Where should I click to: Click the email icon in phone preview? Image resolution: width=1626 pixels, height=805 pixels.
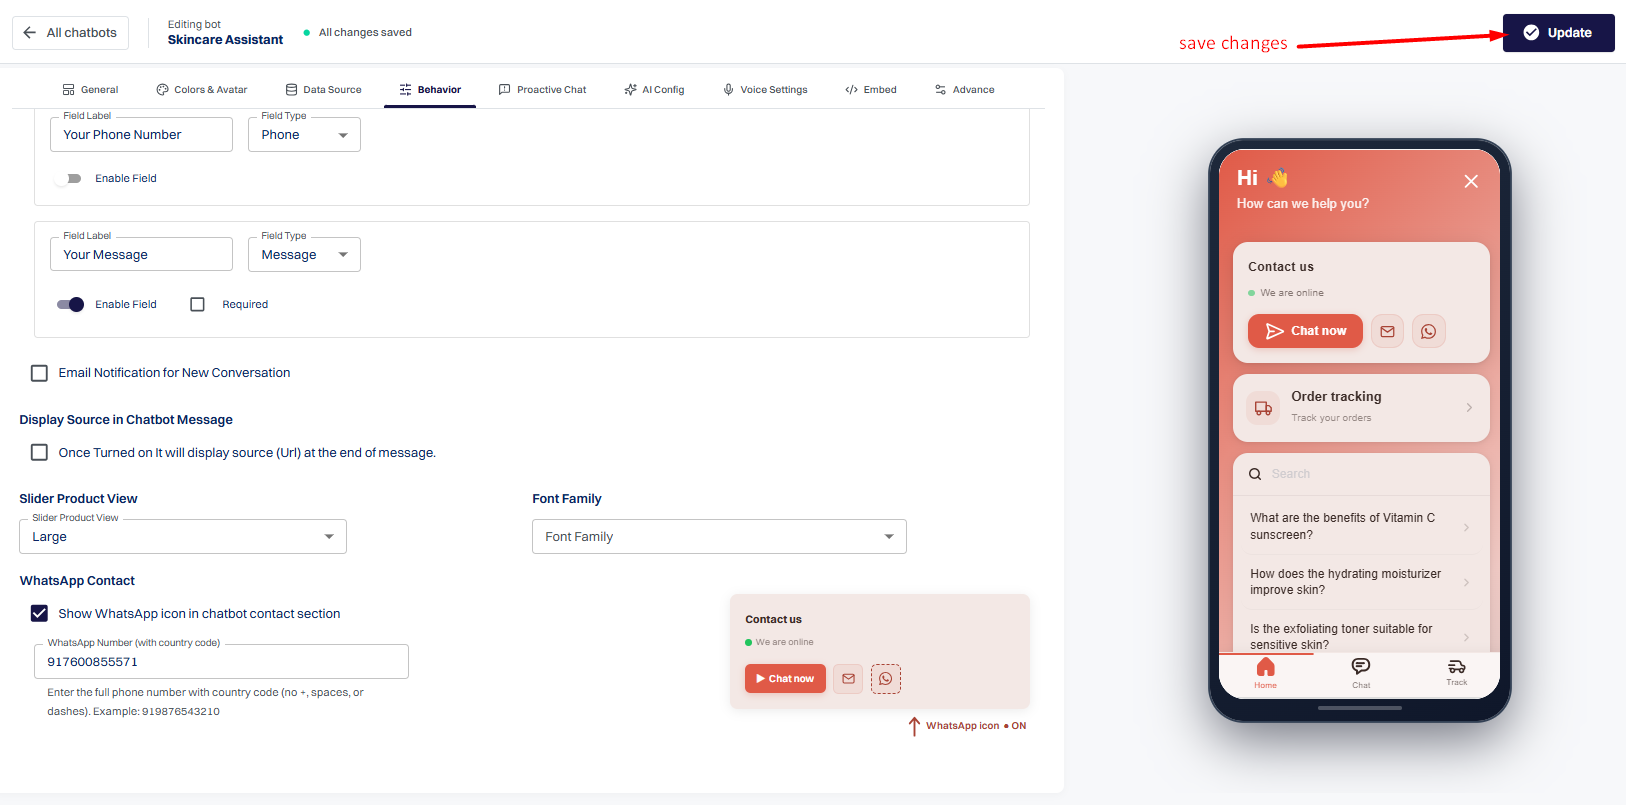[x=1387, y=331]
